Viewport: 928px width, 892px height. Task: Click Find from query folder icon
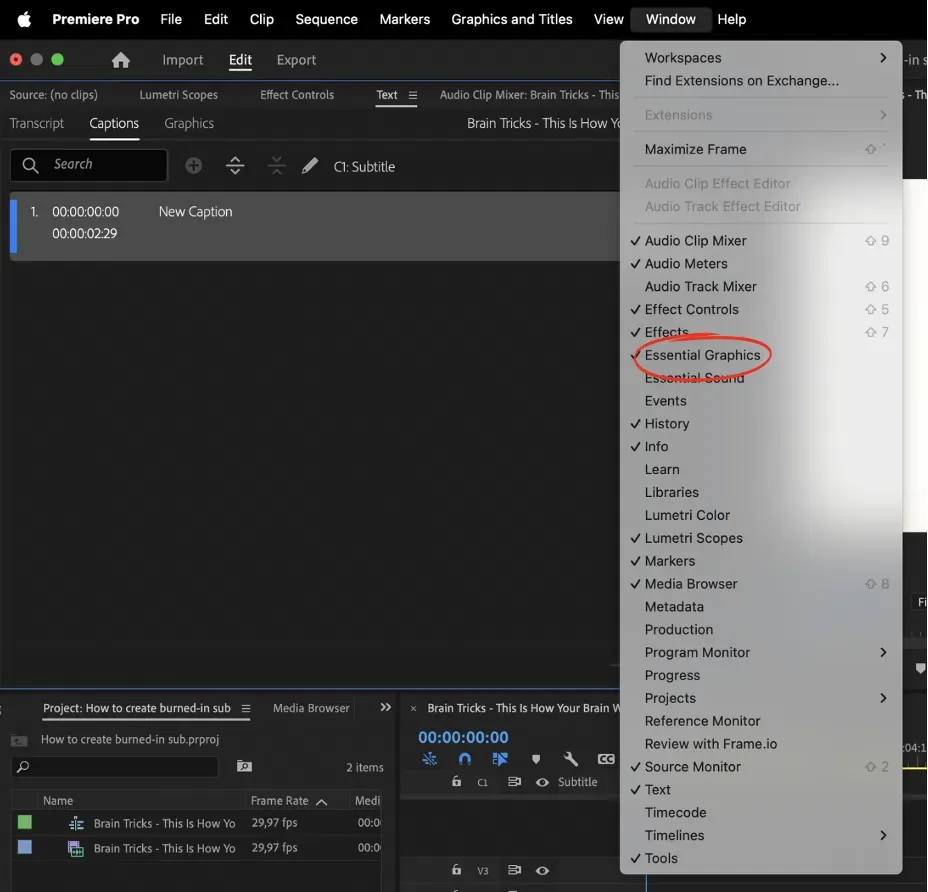coord(244,767)
